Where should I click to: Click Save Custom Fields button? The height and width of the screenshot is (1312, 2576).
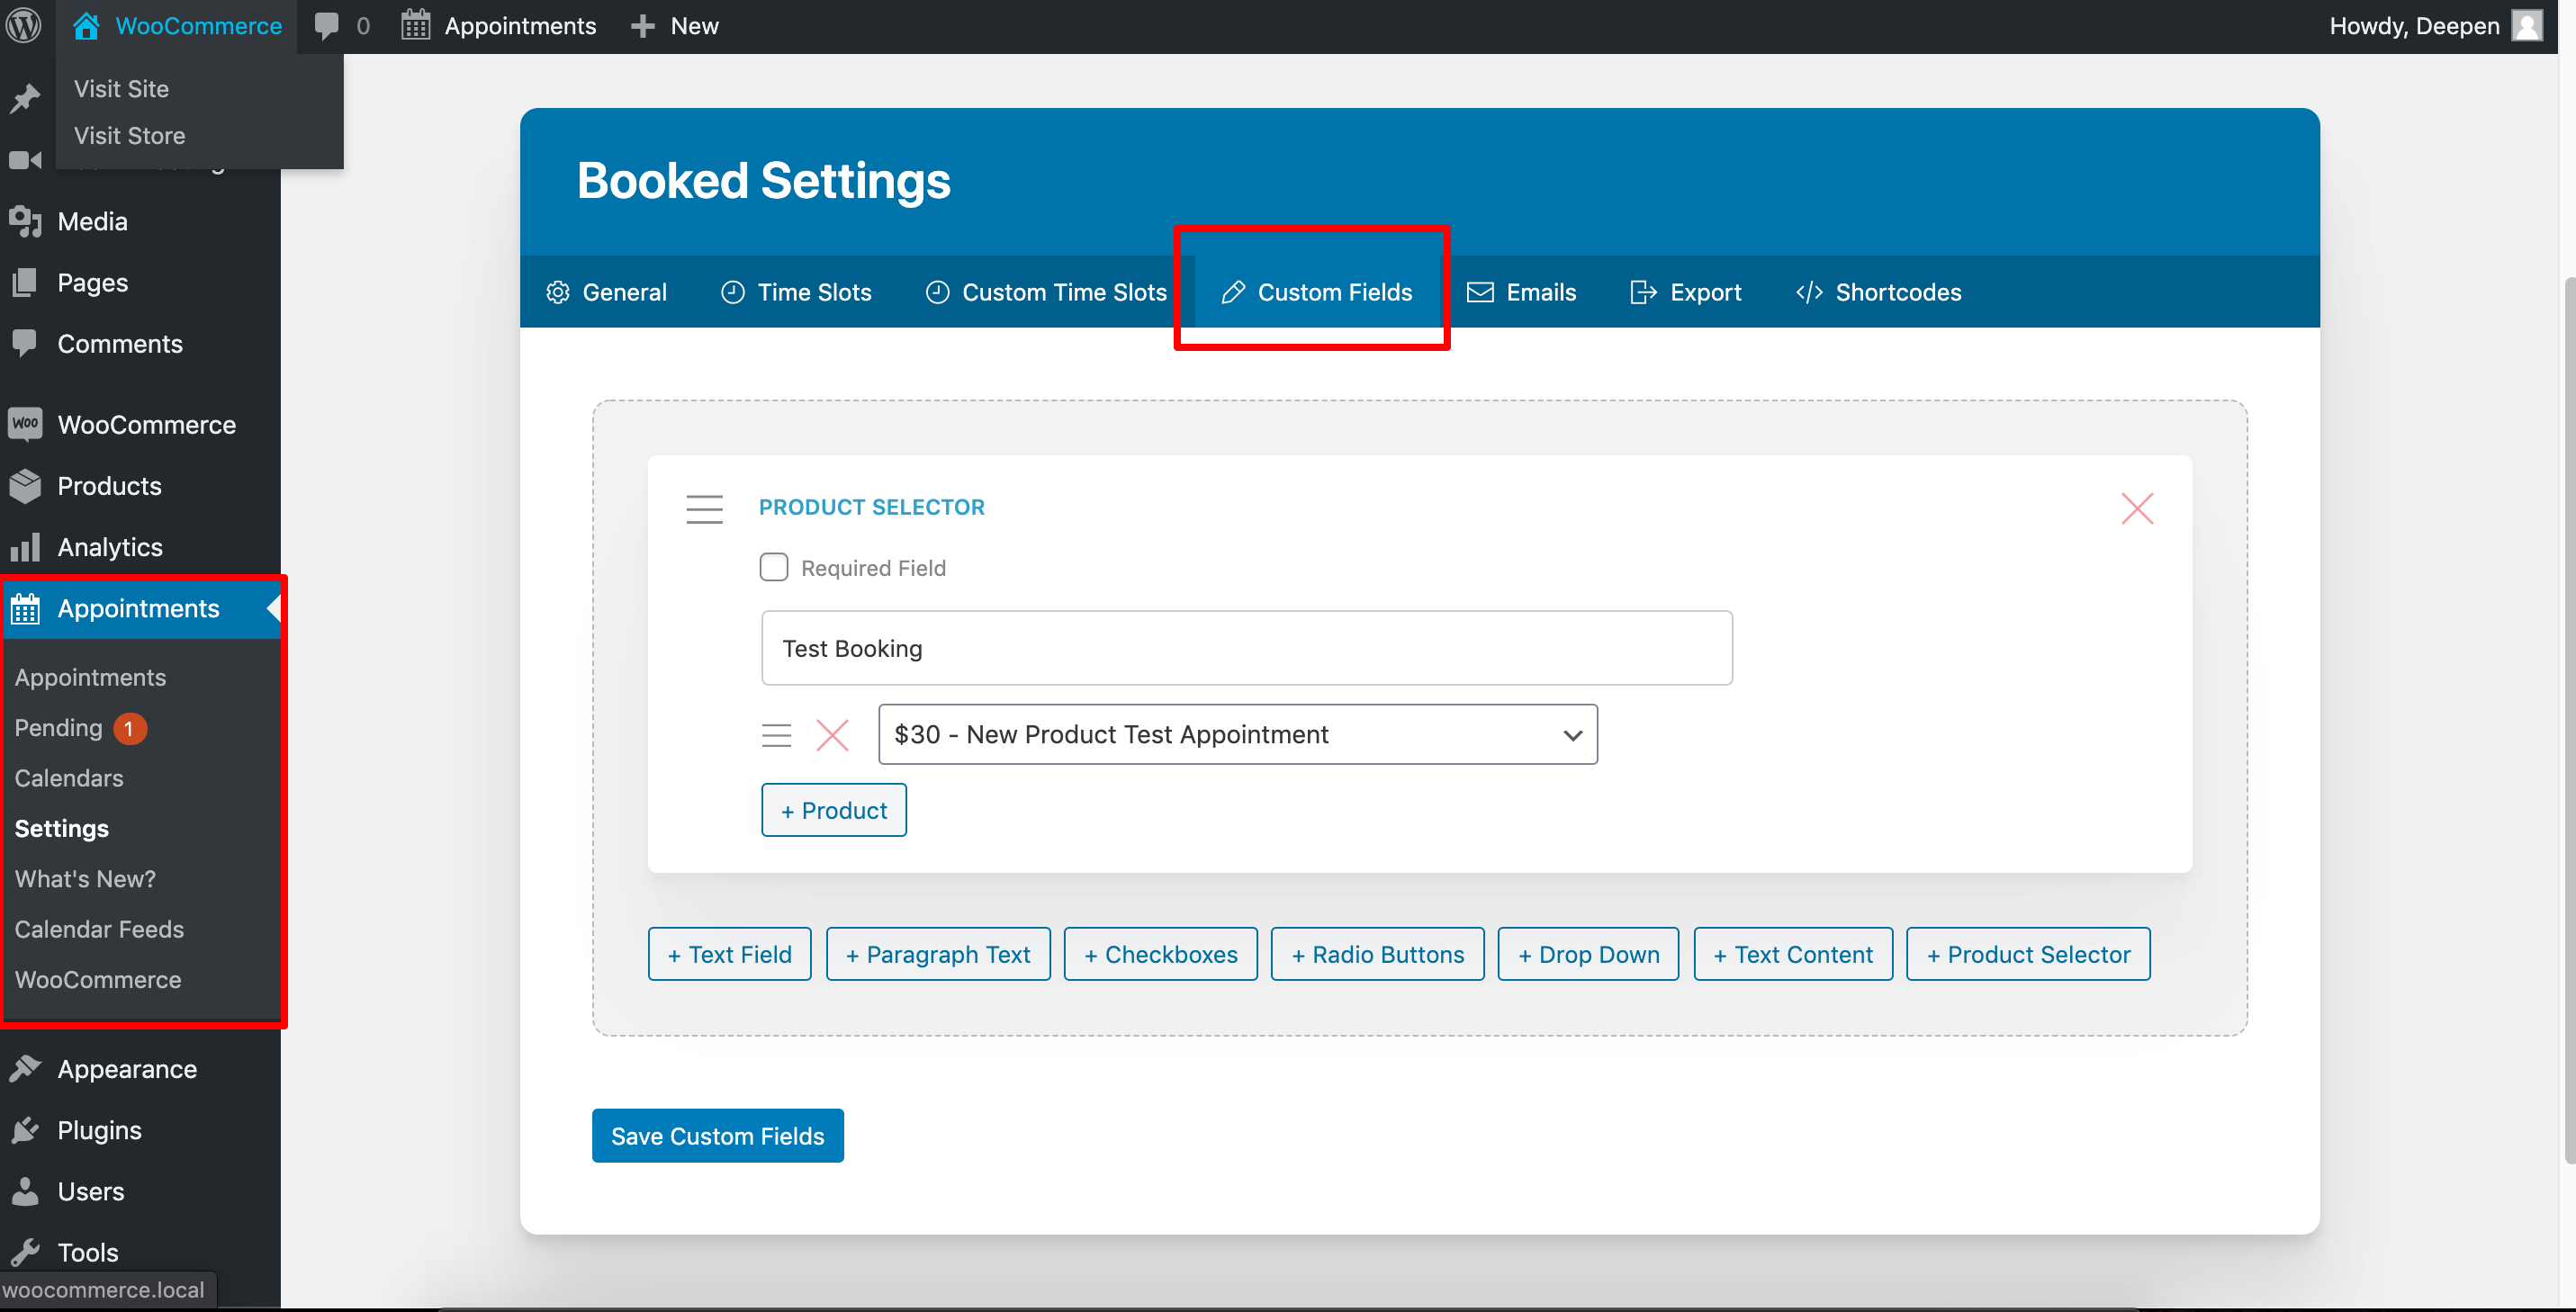716,1135
